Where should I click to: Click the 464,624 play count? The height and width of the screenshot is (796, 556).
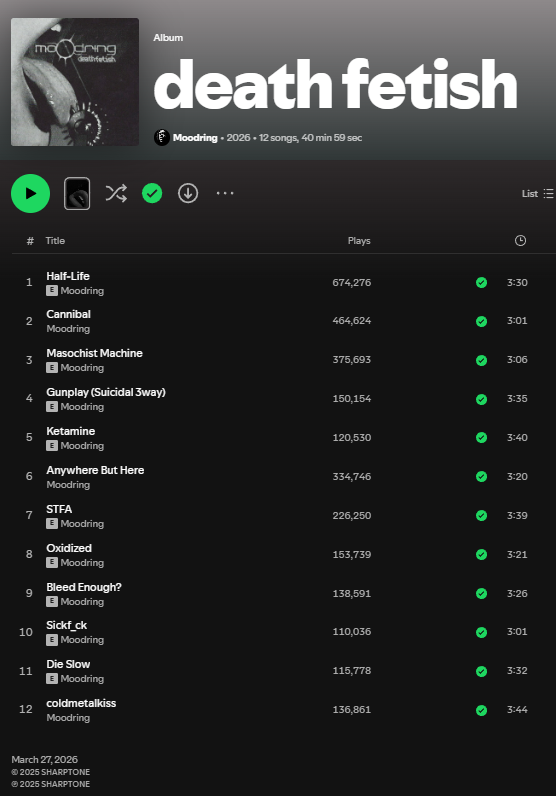(352, 321)
